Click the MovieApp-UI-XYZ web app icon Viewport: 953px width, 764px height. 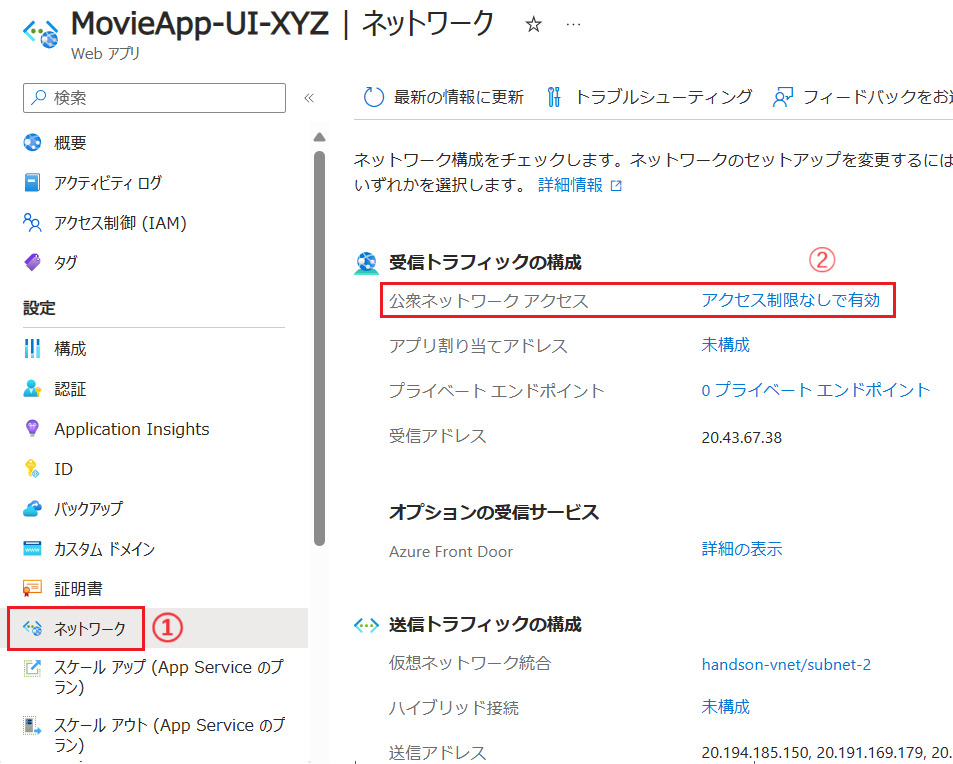41,32
